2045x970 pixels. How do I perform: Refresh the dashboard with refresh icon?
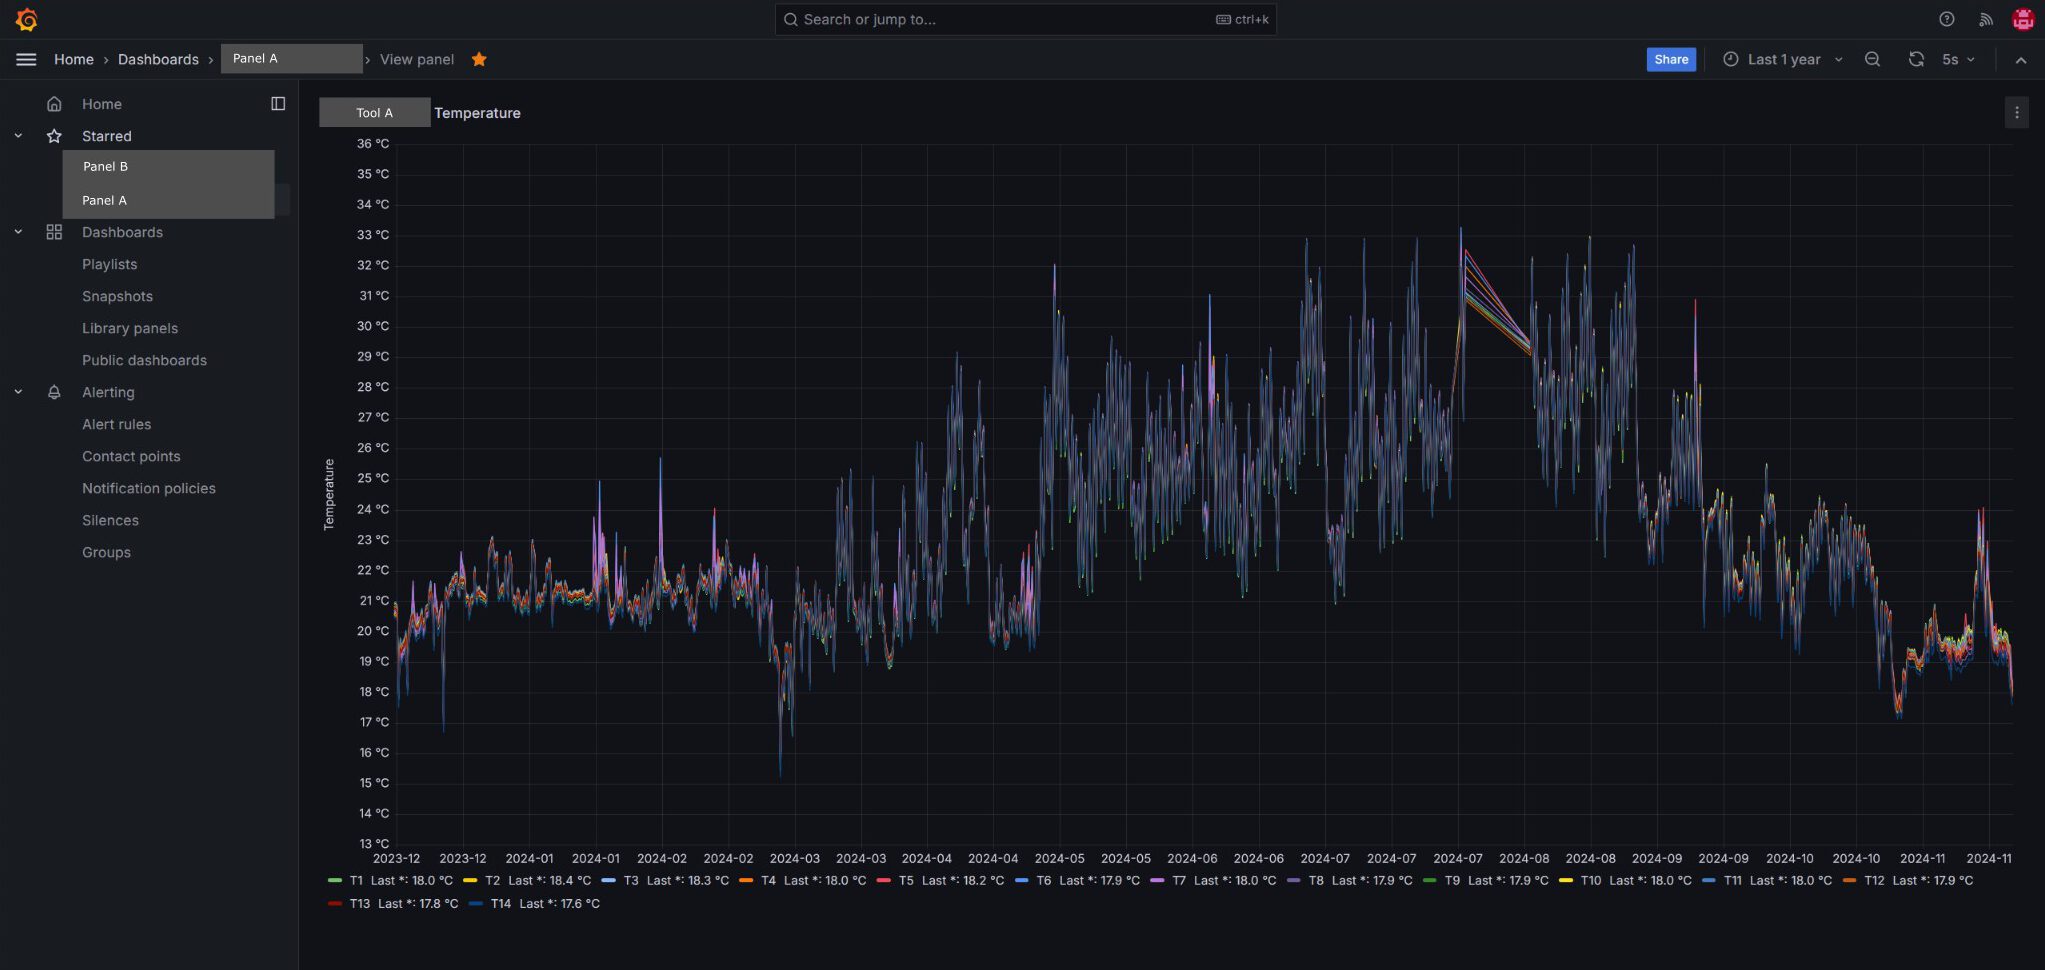click(x=1915, y=60)
